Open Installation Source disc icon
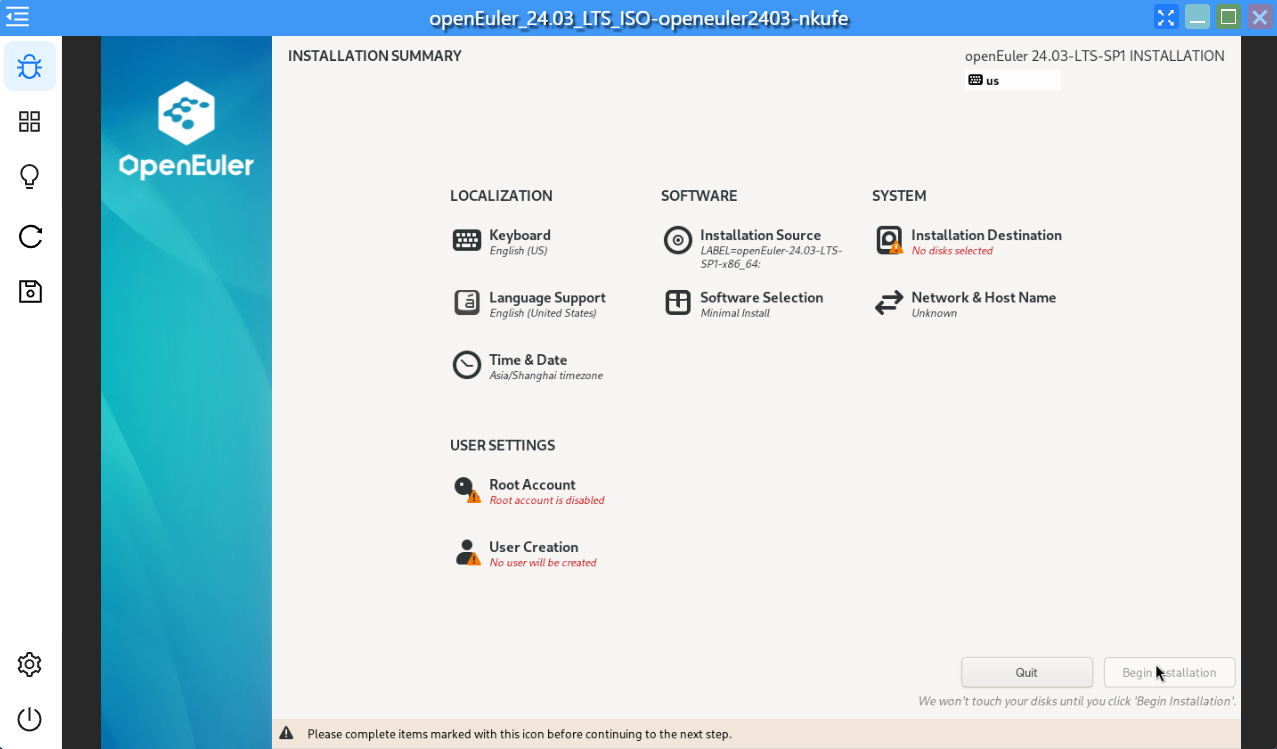Viewport: 1277px width, 749px height. (x=678, y=240)
